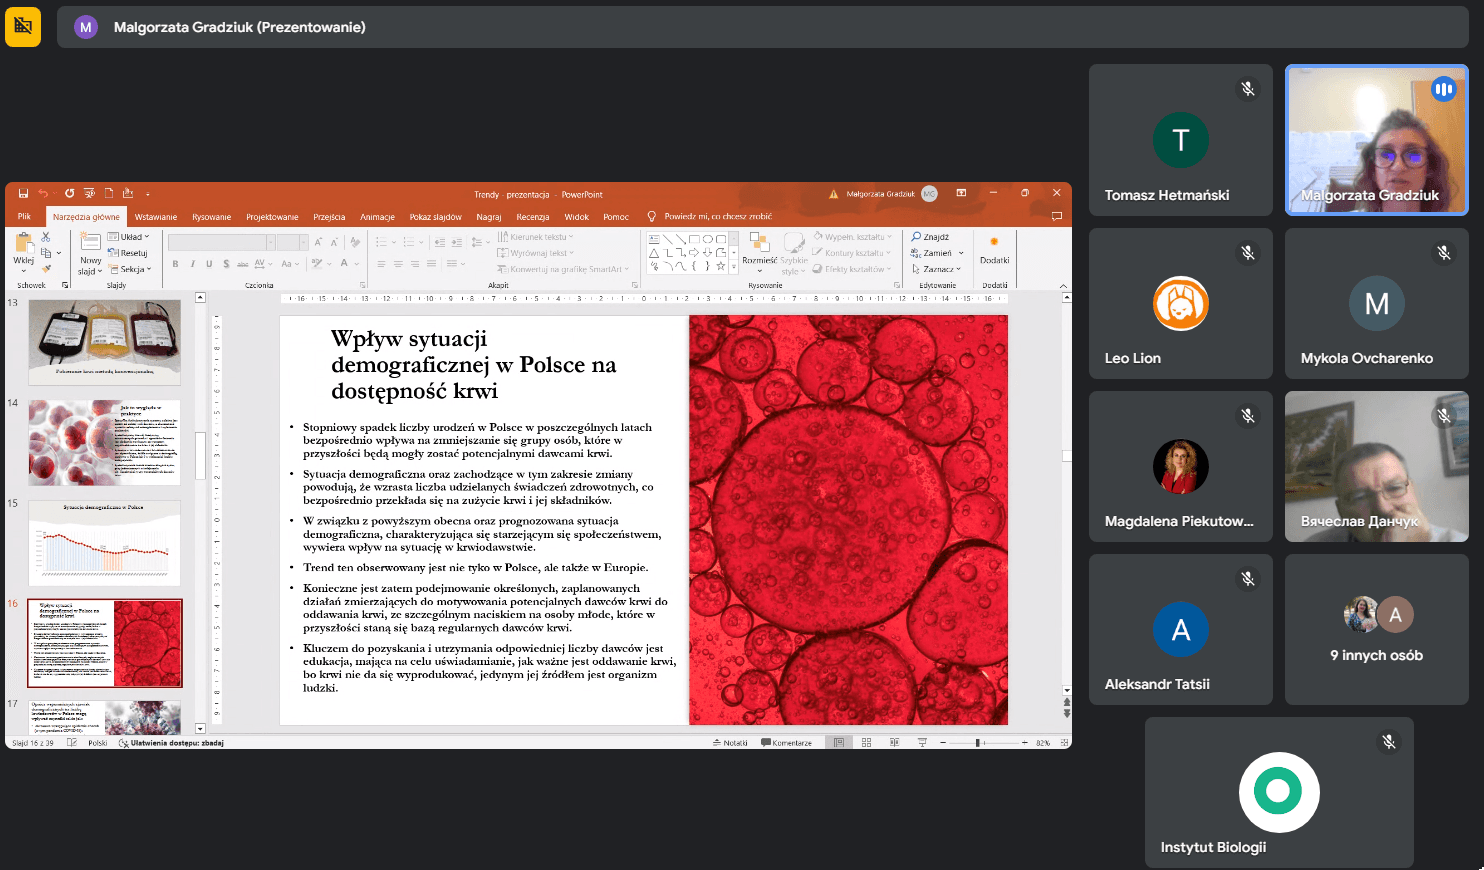Open the Zaznacz dropdown
Image resolution: width=1484 pixels, height=870 pixels.
pyautogui.click(x=936, y=269)
